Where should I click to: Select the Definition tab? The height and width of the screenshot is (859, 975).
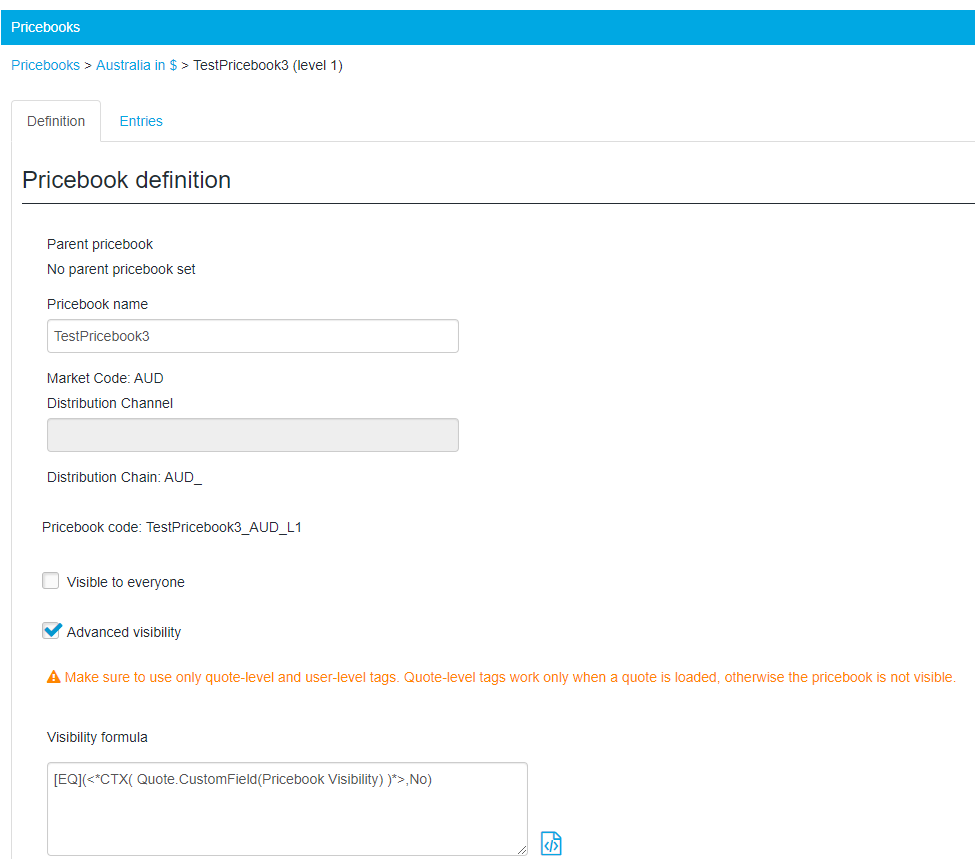[x=56, y=121]
